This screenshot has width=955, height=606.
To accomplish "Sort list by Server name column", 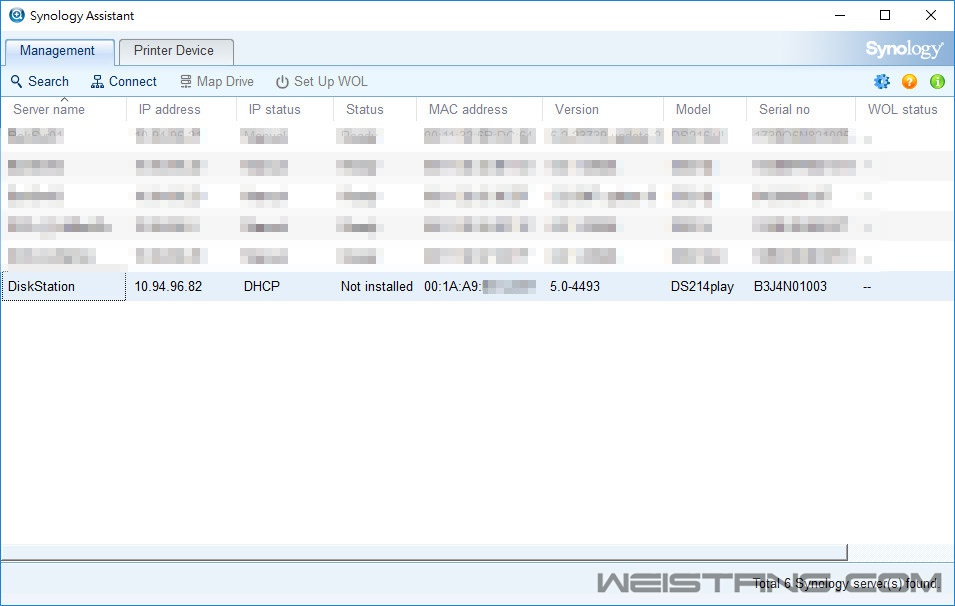I will [x=49, y=110].
